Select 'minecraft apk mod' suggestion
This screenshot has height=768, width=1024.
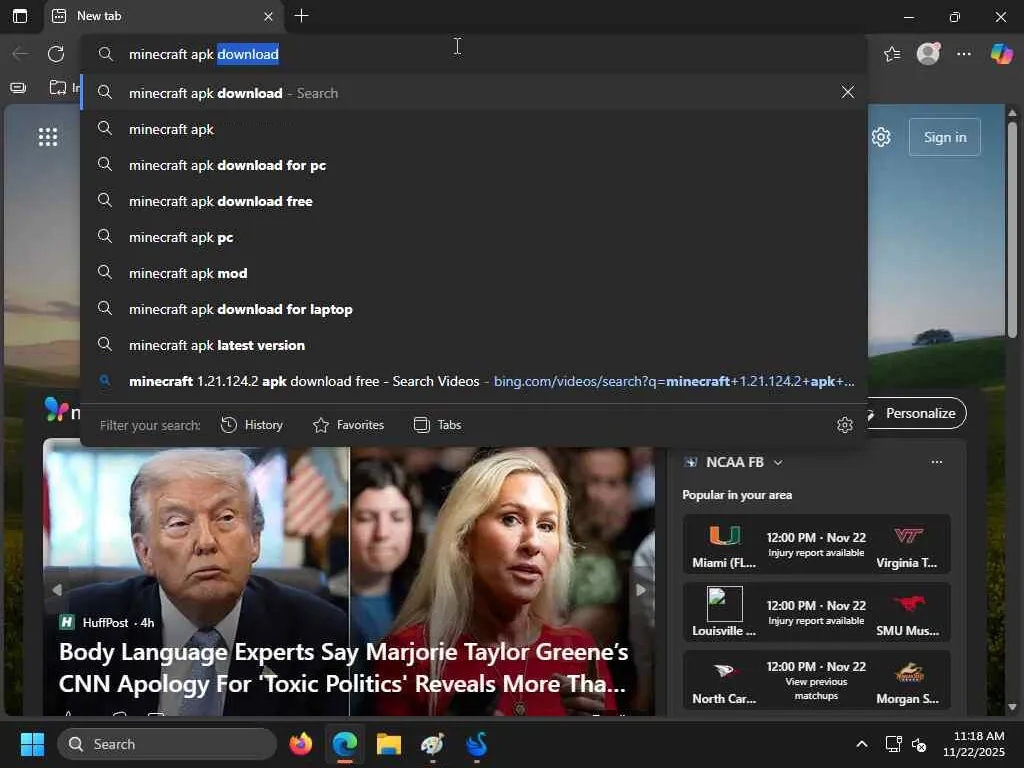point(474,273)
